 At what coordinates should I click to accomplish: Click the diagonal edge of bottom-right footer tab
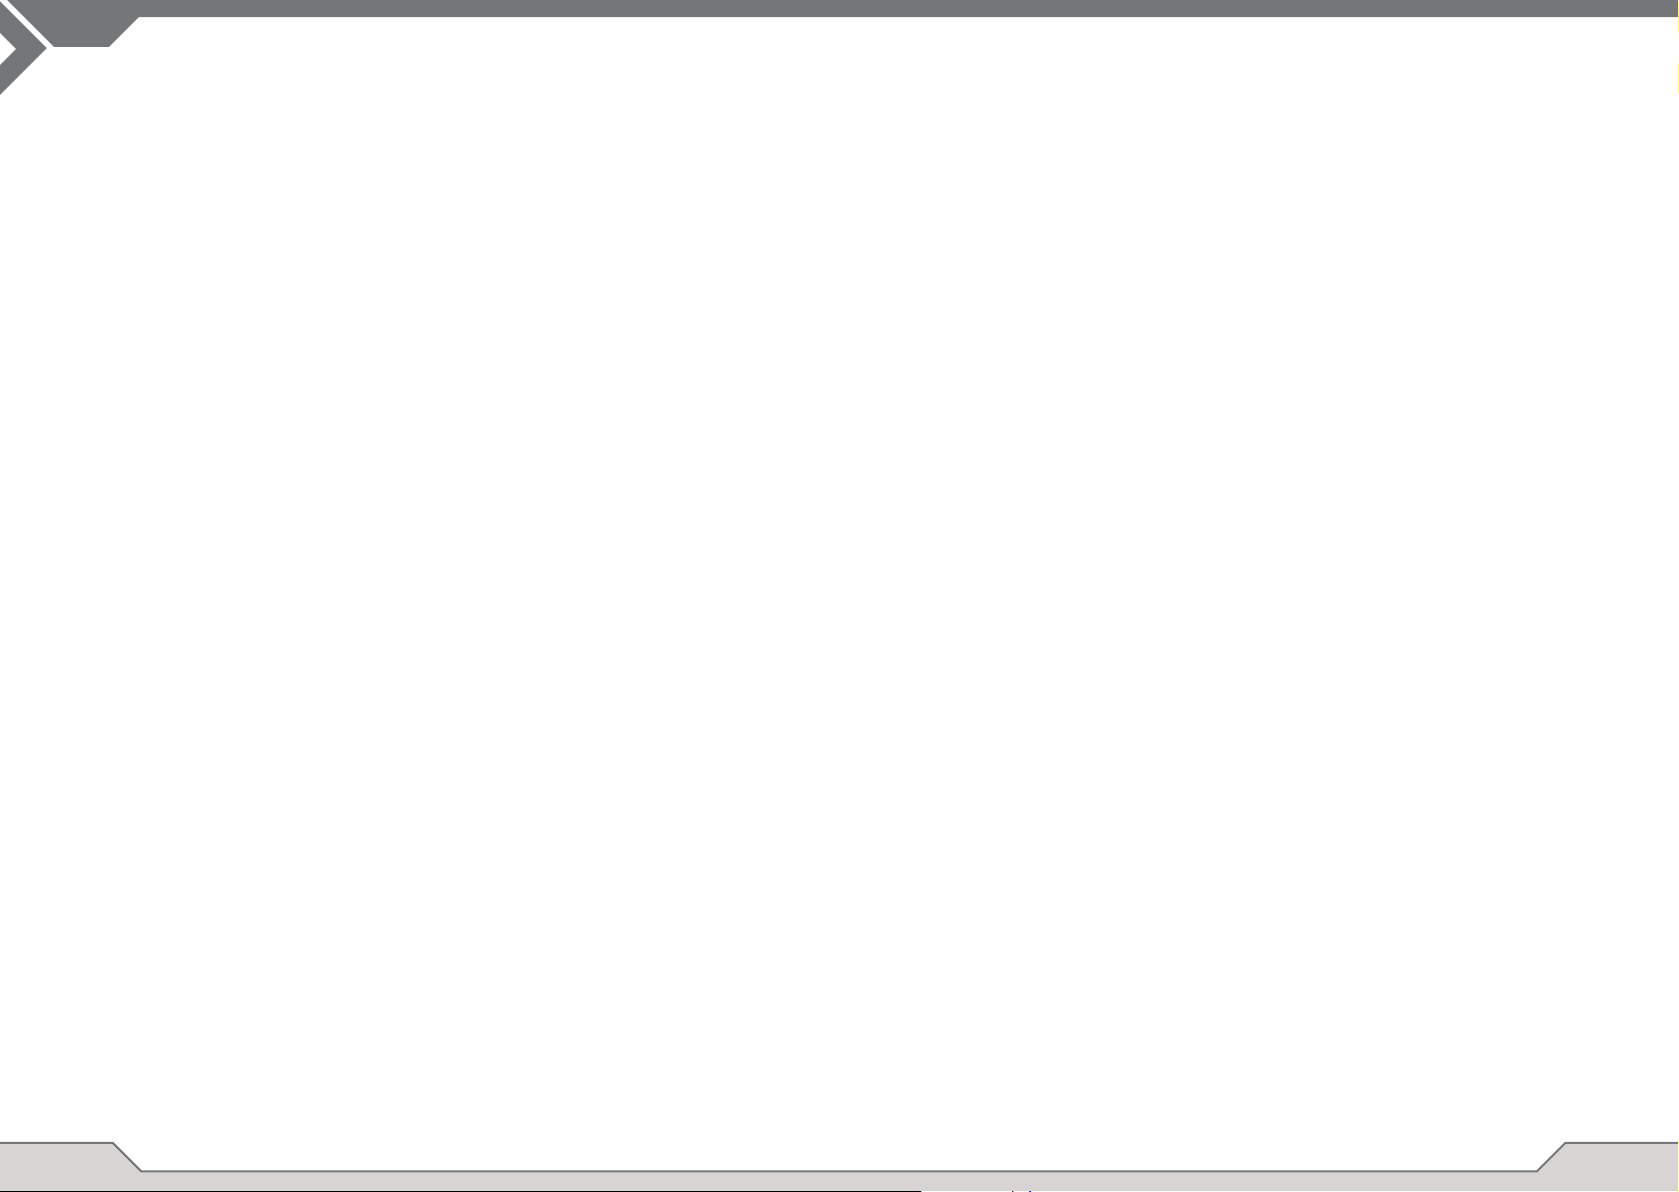point(1551,1156)
